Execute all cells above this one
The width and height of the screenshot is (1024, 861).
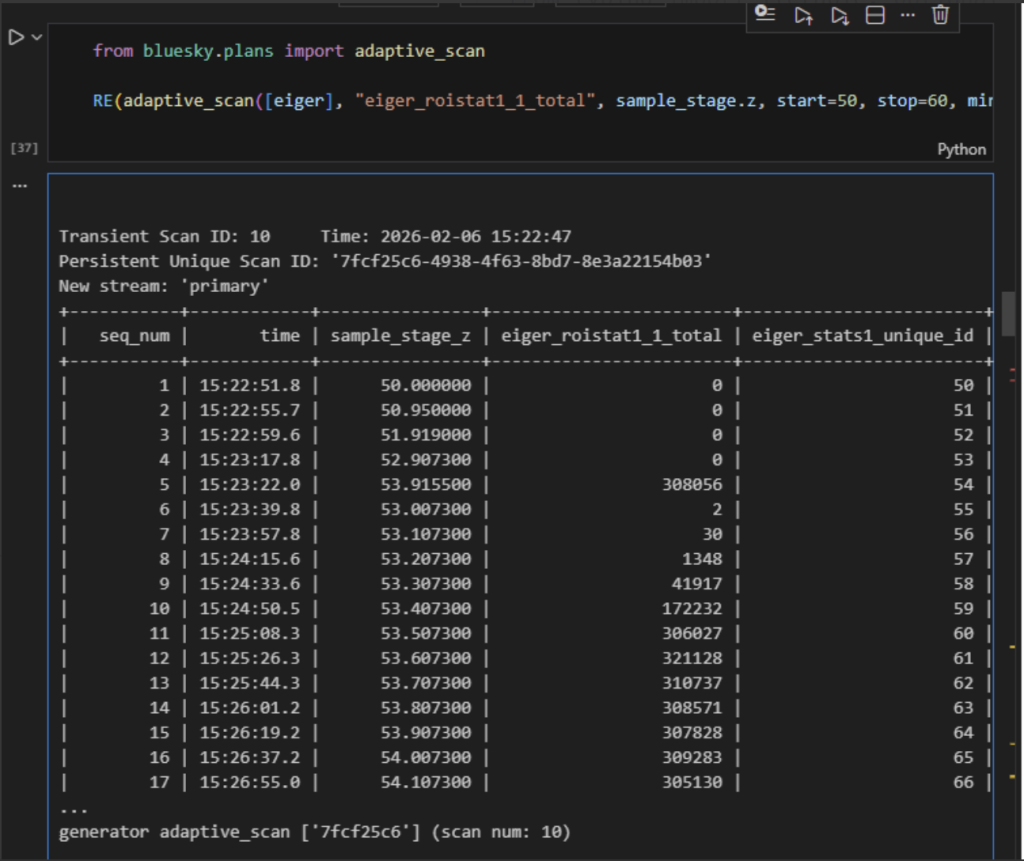pyautogui.click(x=803, y=15)
